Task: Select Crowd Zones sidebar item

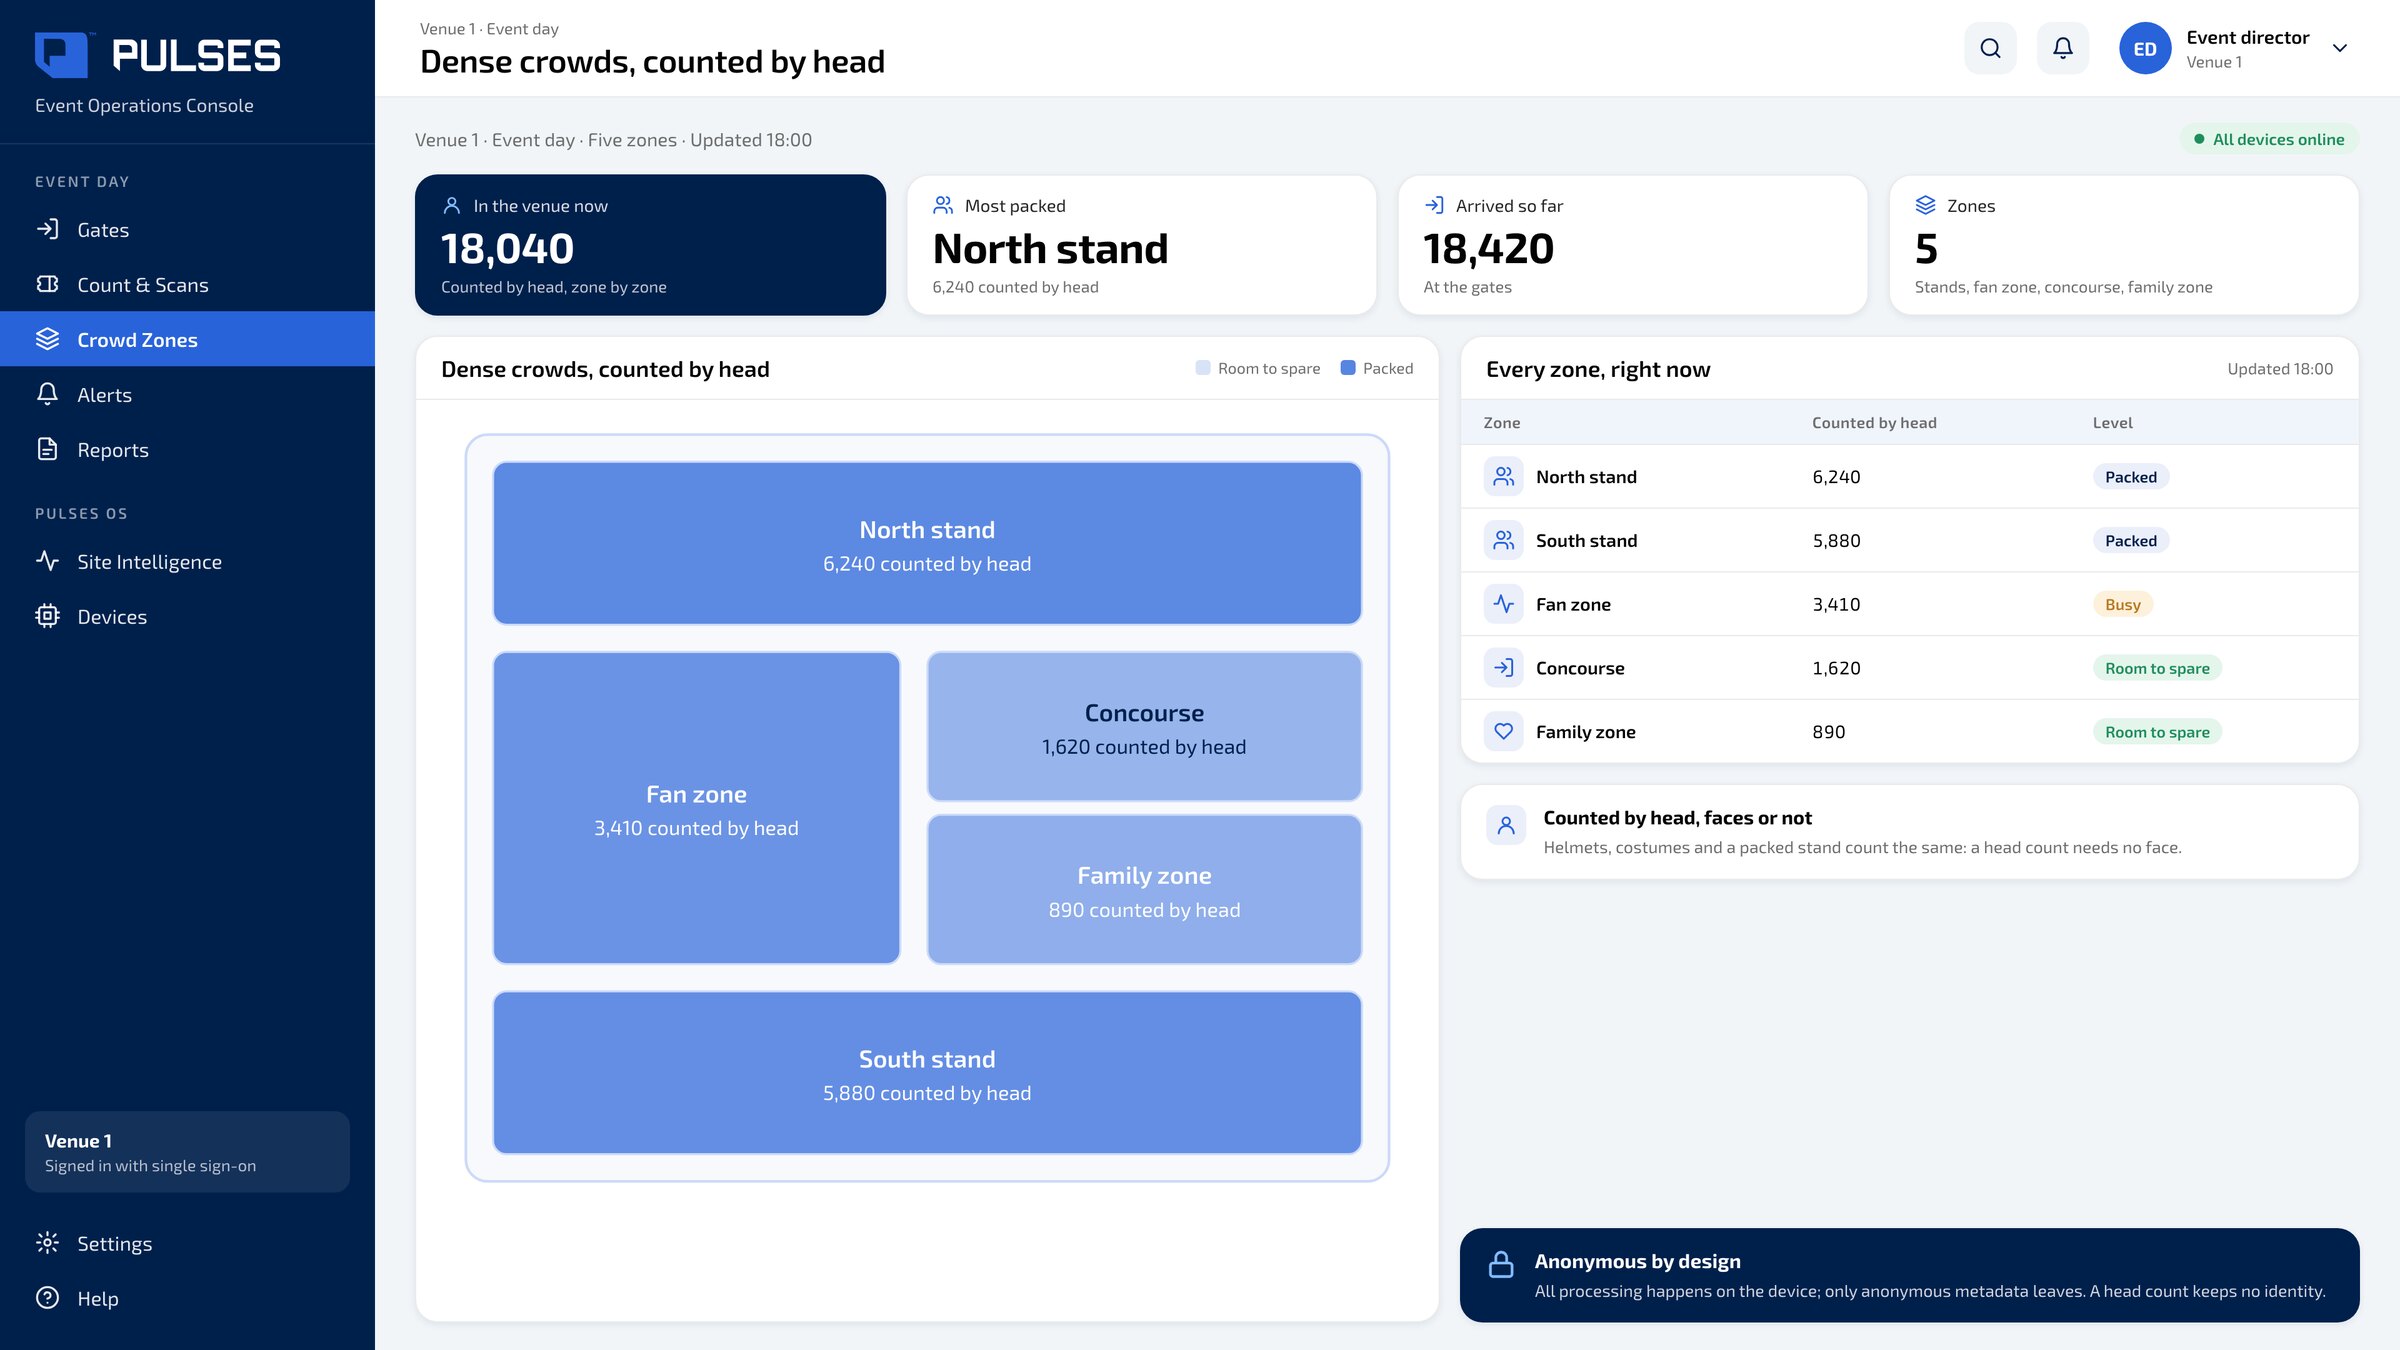Action: pos(187,339)
